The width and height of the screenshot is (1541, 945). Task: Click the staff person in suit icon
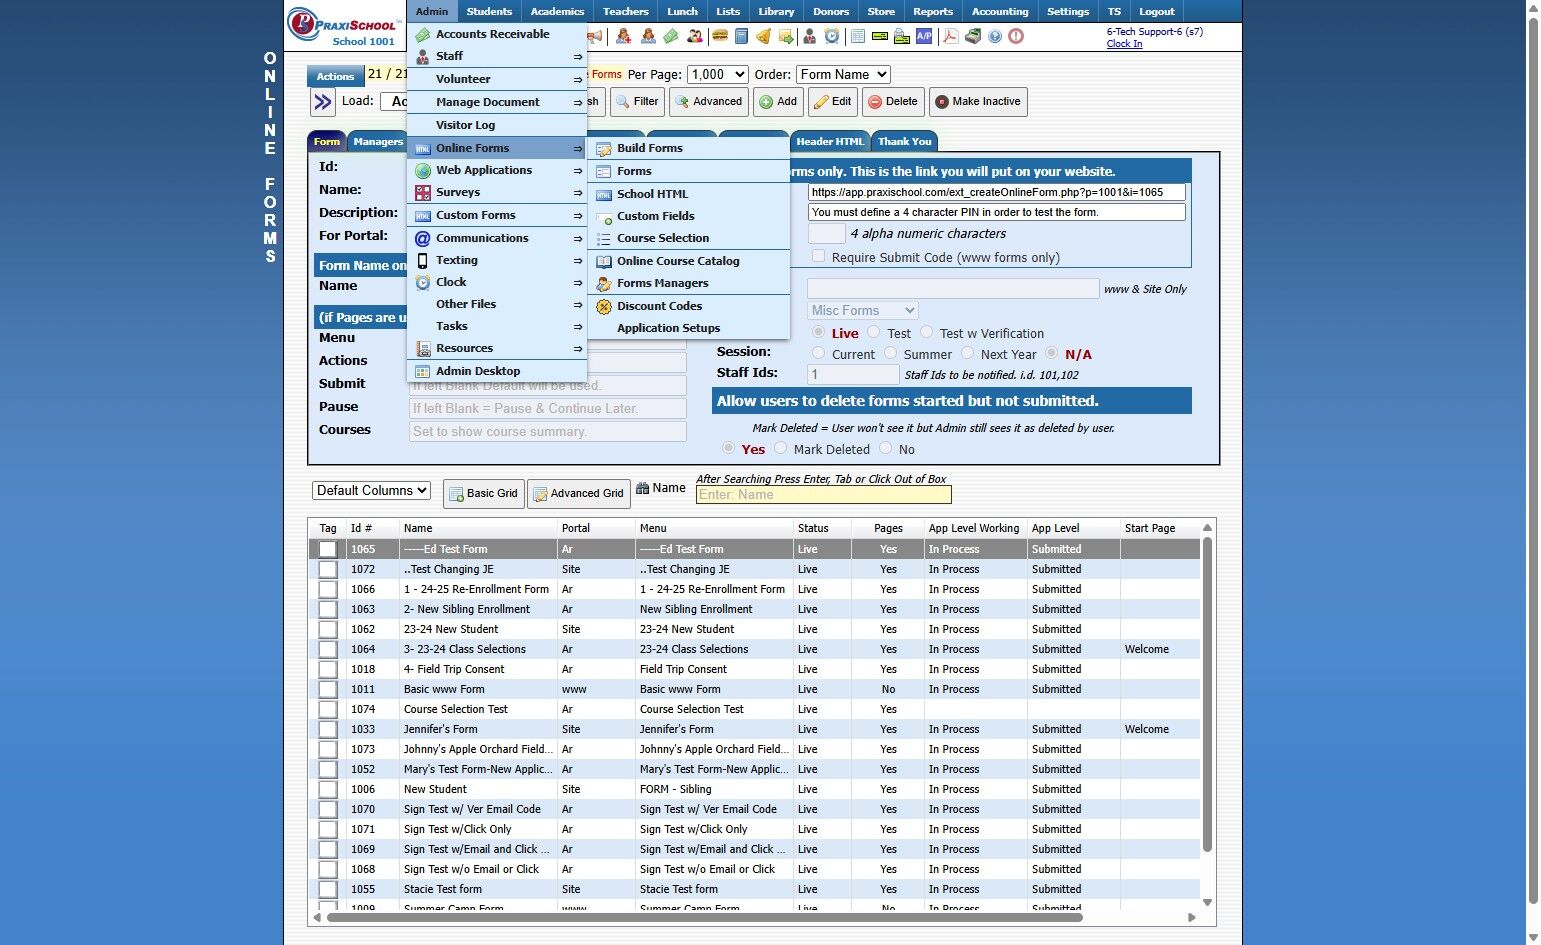point(809,36)
